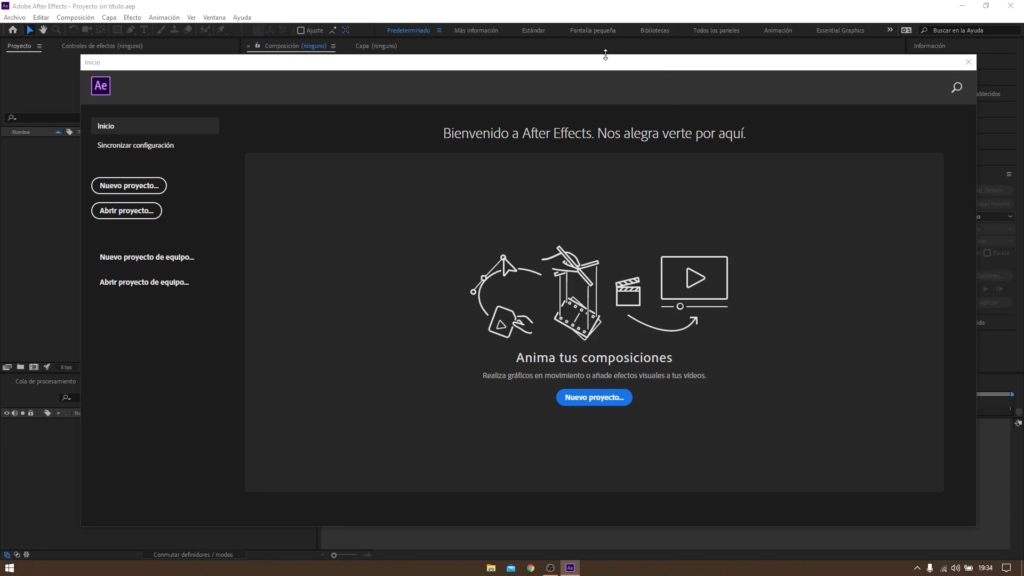Viewport: 1024px width, 576px height.
Task: Select Sincronizar configuración in sidebar
Action: coord(136,146)
